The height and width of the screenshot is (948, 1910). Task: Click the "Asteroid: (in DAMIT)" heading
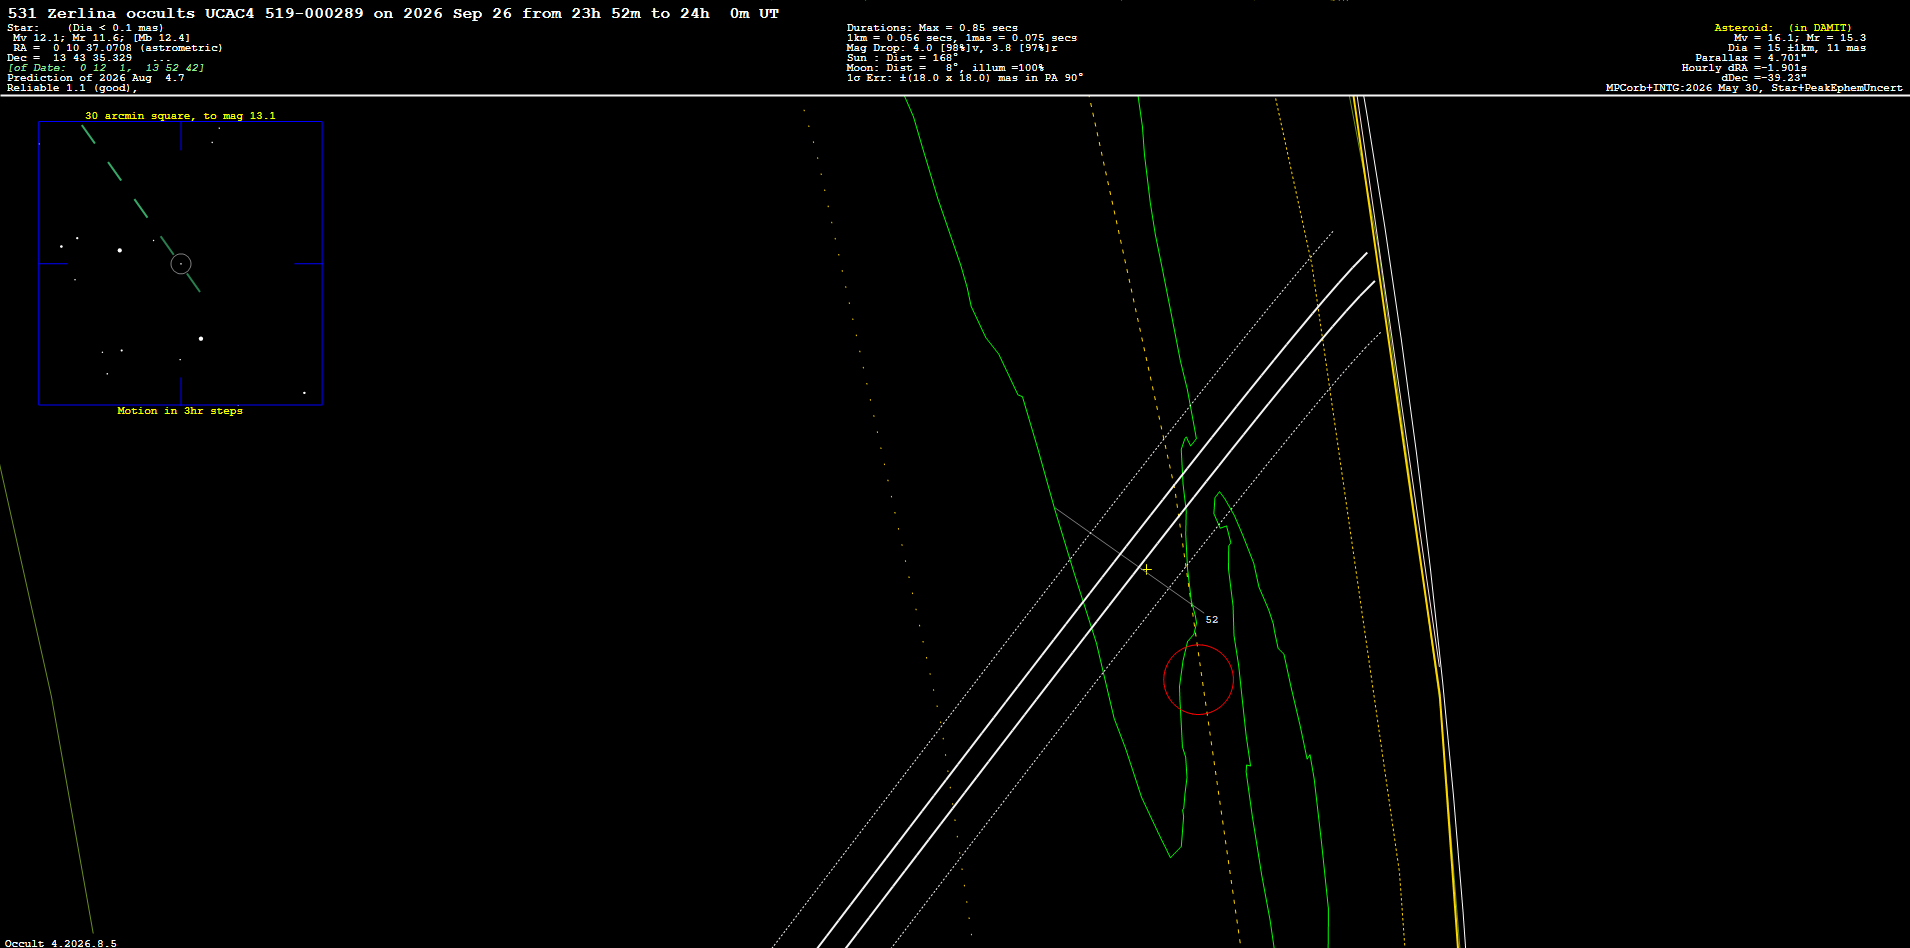pos(1783,28)
